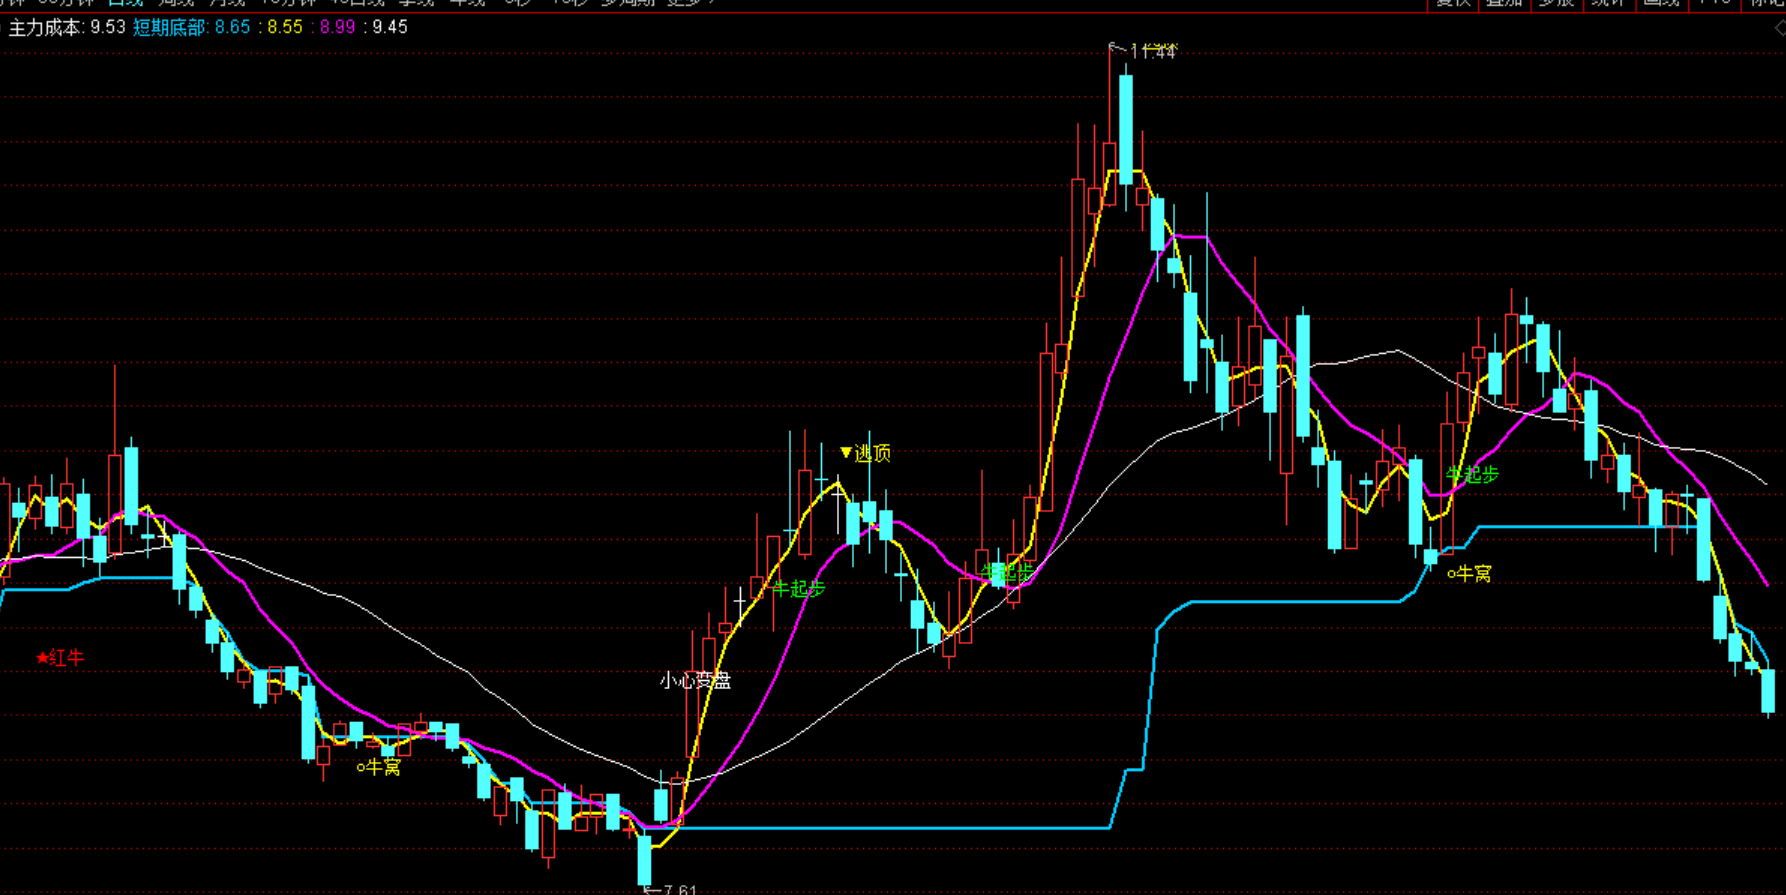
Task: Click the 小心变盘 warning label
Action: (x=695, y=681)
